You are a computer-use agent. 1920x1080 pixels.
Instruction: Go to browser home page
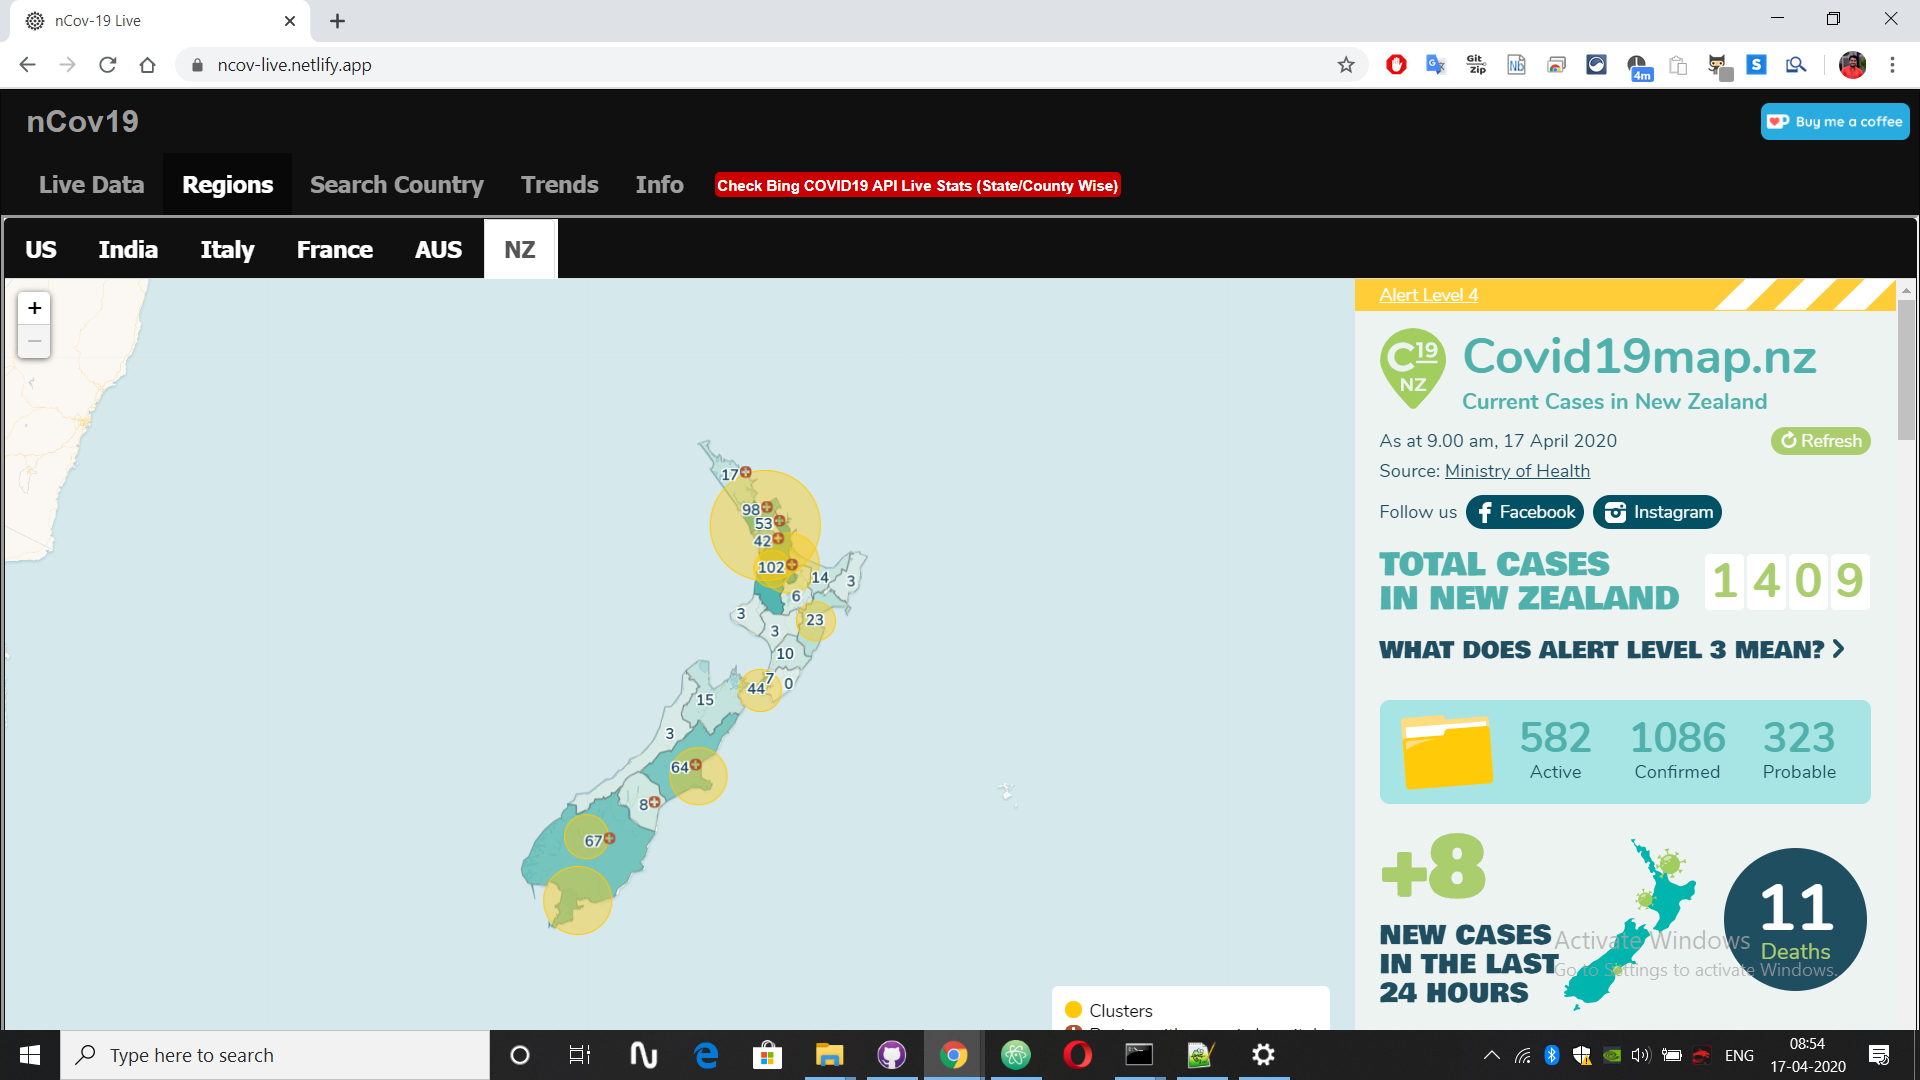[148, 65]
